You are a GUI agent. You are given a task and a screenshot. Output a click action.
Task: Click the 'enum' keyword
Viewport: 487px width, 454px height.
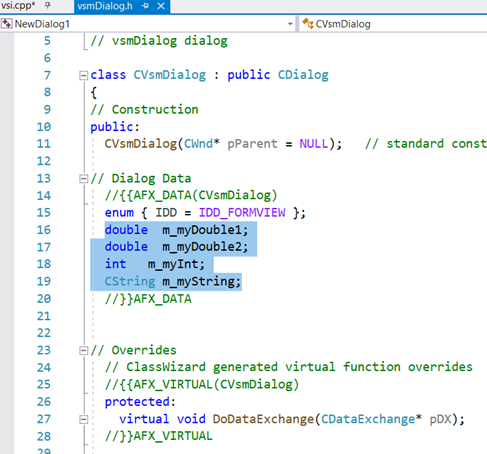pyautogui.click(x=119, y=213)
